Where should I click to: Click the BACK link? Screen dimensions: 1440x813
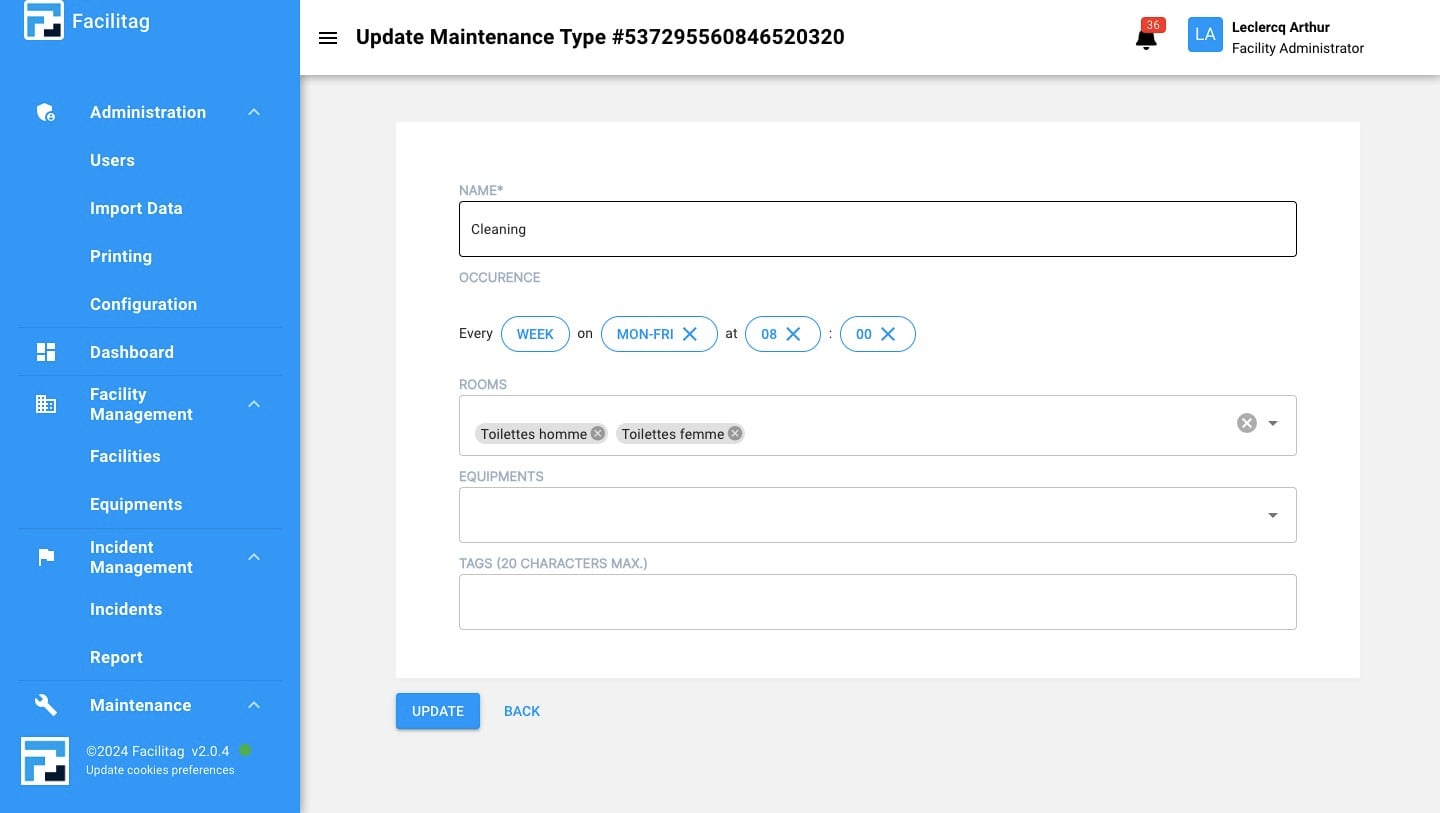click(522, 711)
